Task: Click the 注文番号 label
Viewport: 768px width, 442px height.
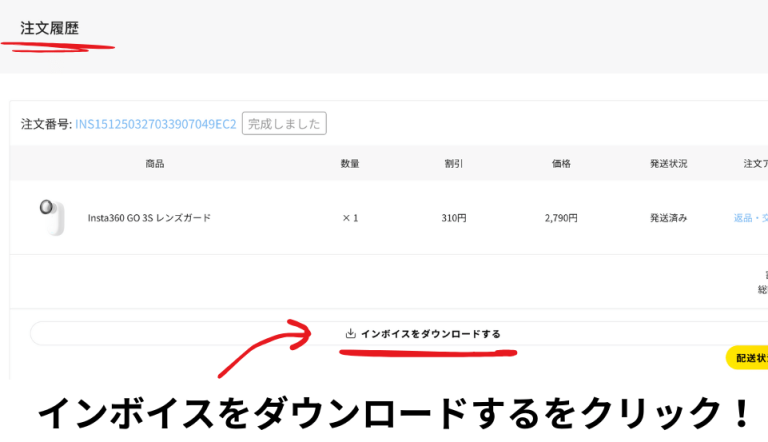Action: (45, 124)
